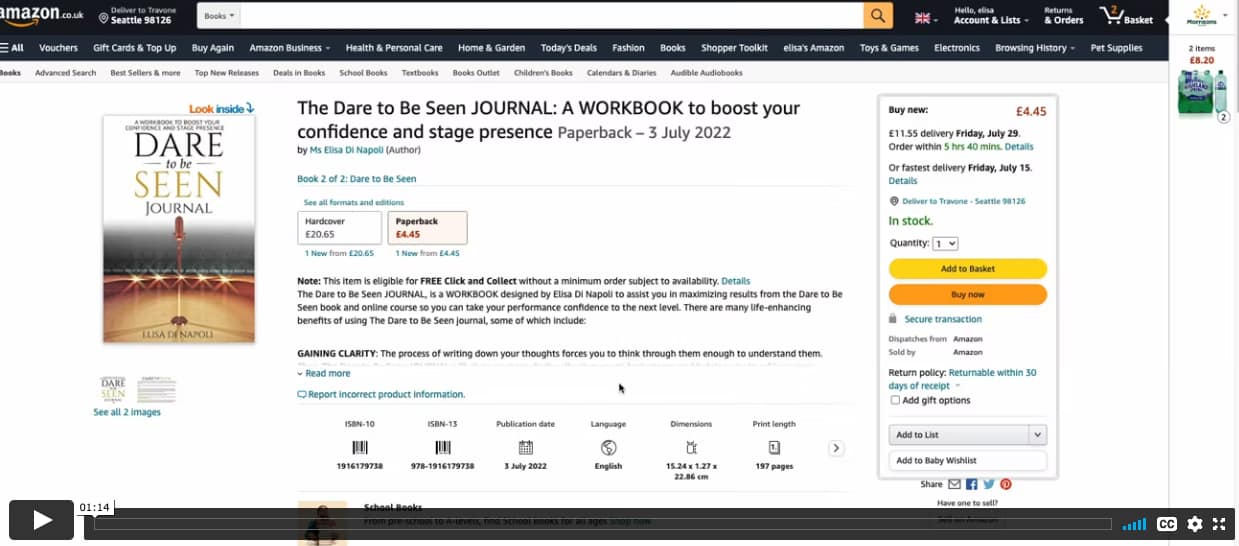1239x546 pixels.
Task: Share via the Twitter icon
Action: coord(988,484)
